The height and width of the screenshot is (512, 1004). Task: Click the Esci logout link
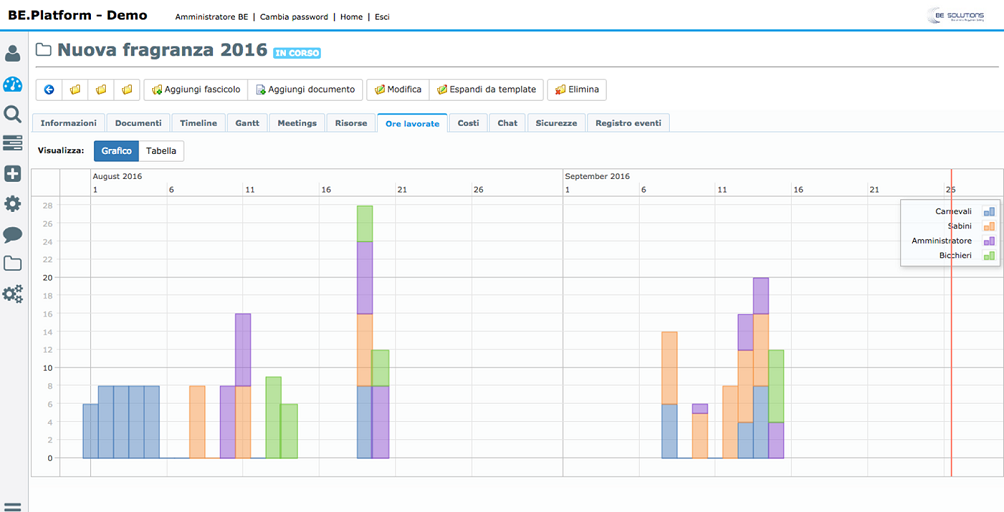point(382,17)
